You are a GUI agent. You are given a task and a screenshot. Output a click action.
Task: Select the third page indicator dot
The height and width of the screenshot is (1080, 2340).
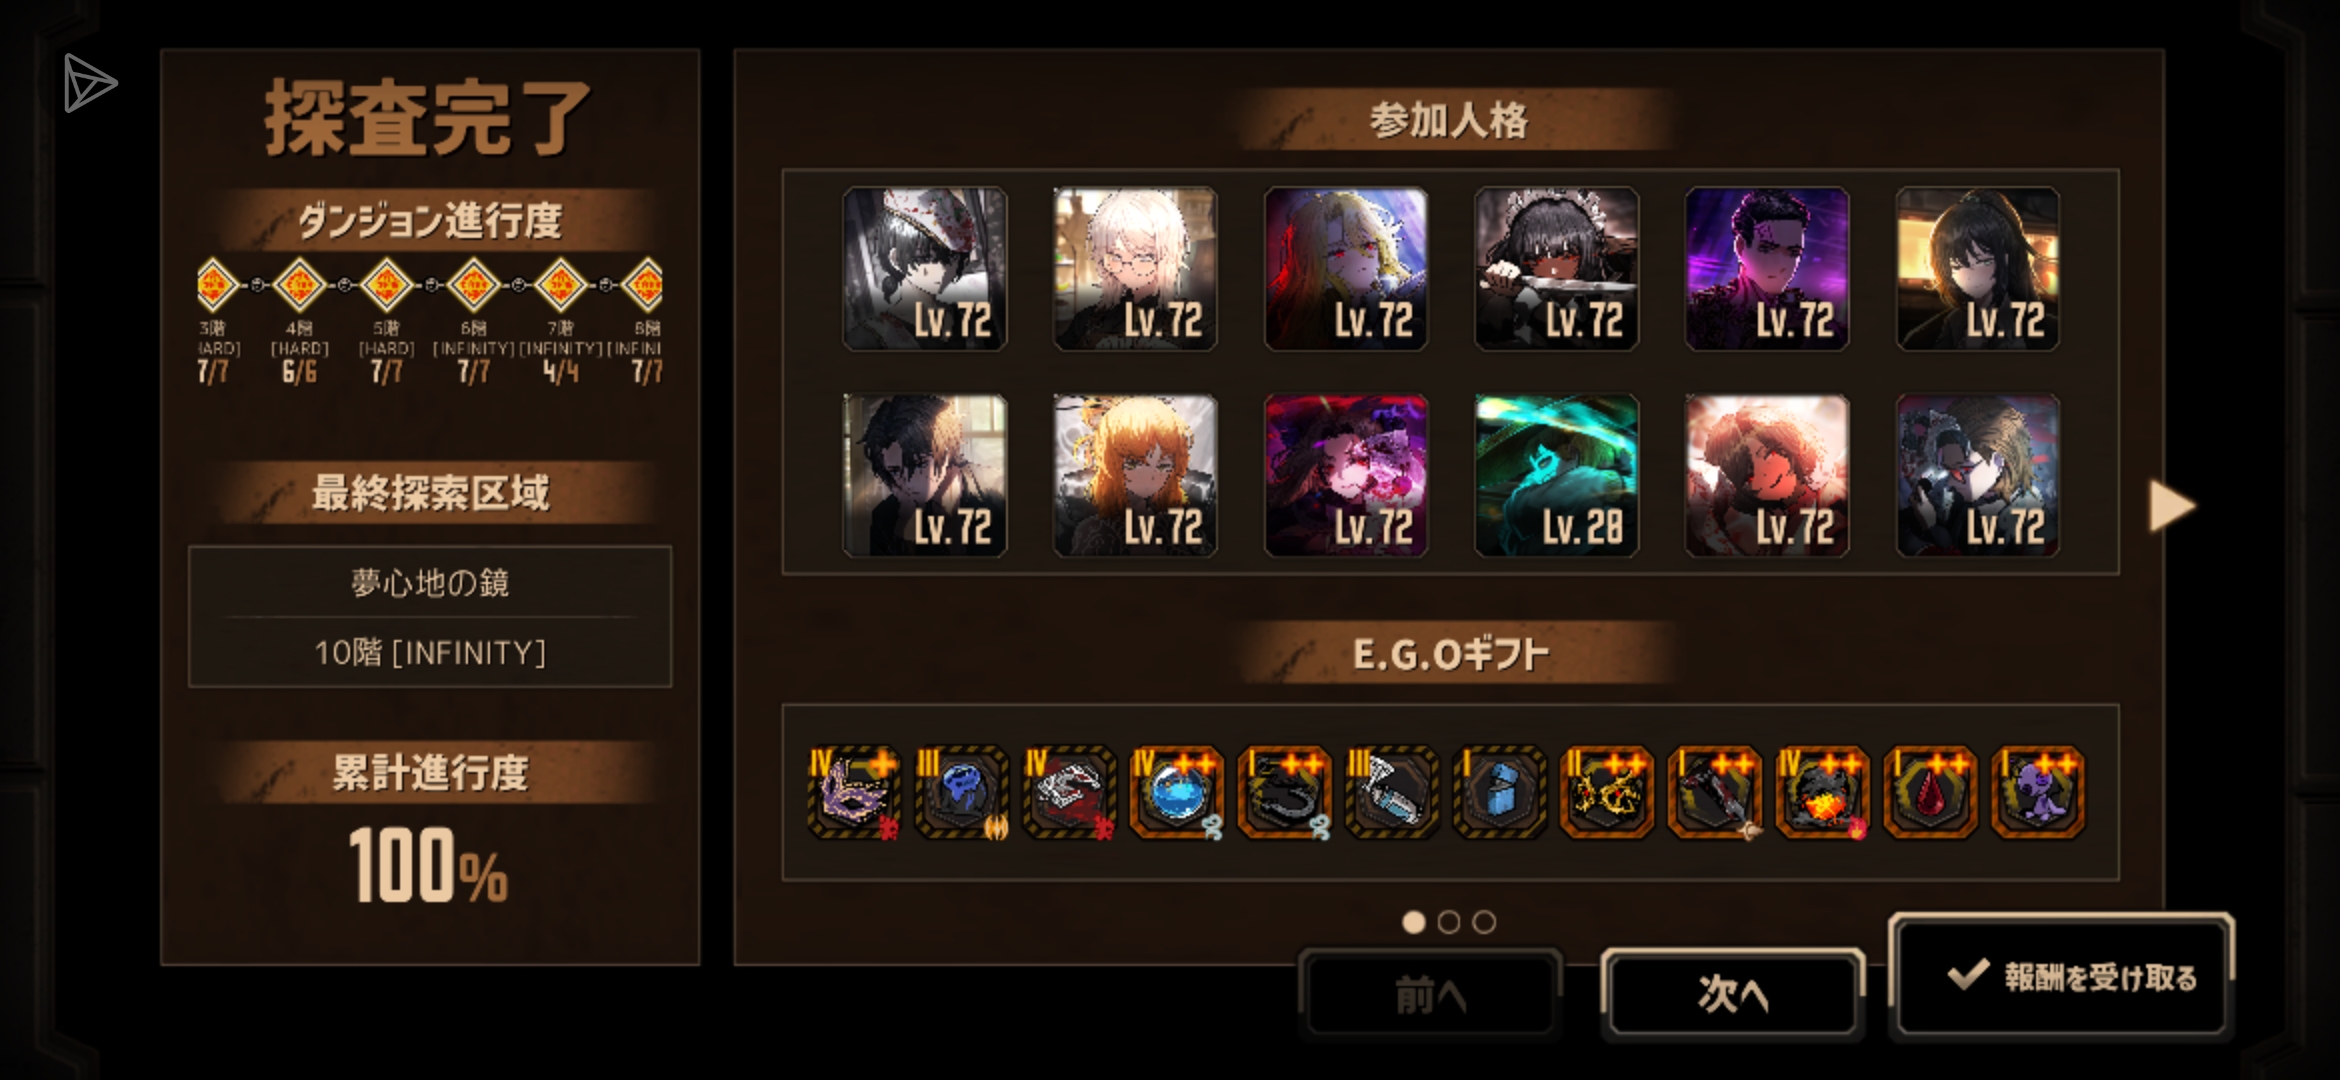1485,922
